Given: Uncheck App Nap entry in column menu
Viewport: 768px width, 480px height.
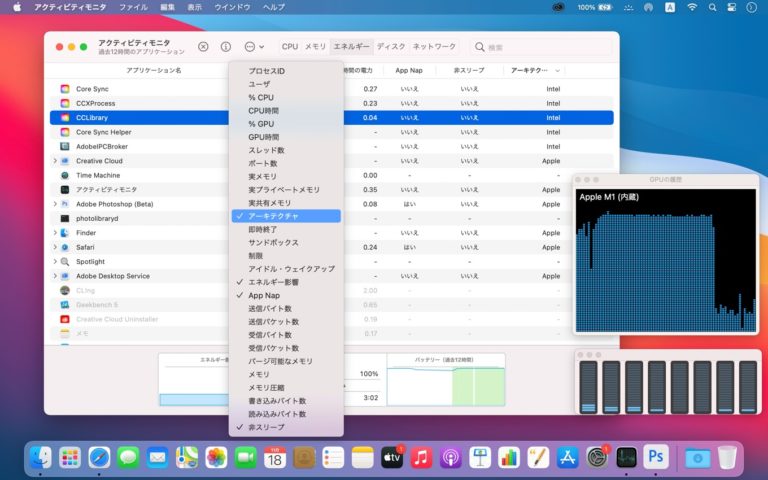Looking at the screenshot, I should [x=286, y=295].
